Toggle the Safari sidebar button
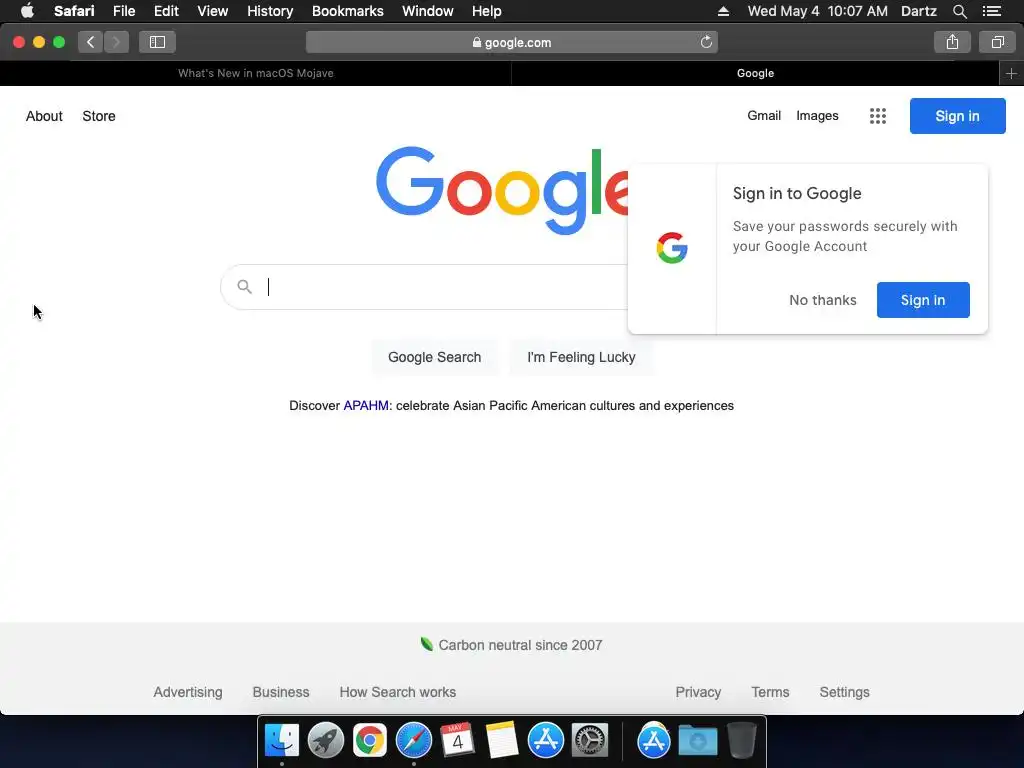Image resolution: width=1024 pixels, height=768 pixels. pos(157,42)
